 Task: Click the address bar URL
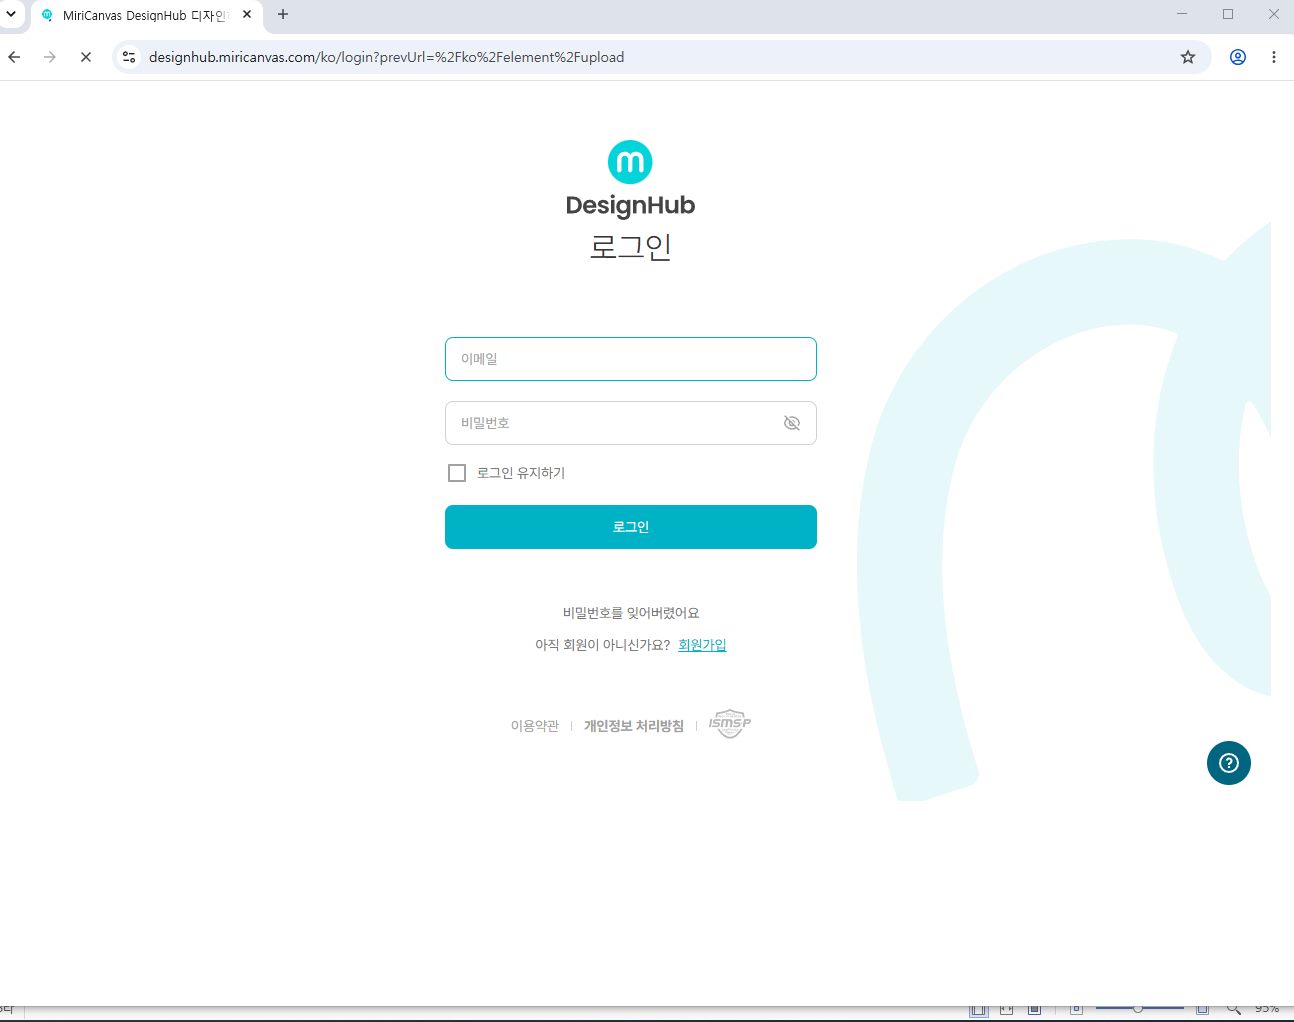386,57
